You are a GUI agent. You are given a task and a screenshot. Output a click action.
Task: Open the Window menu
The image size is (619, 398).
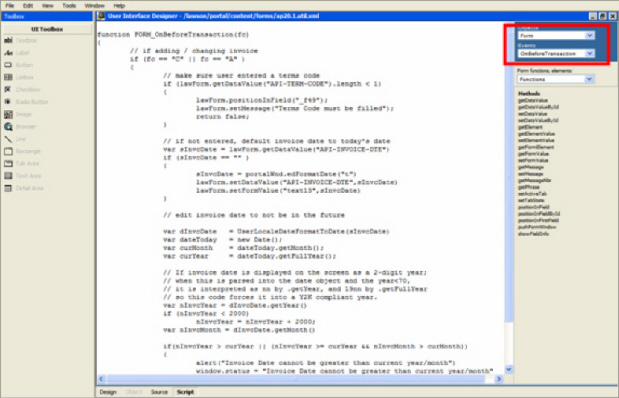[95, 6]
